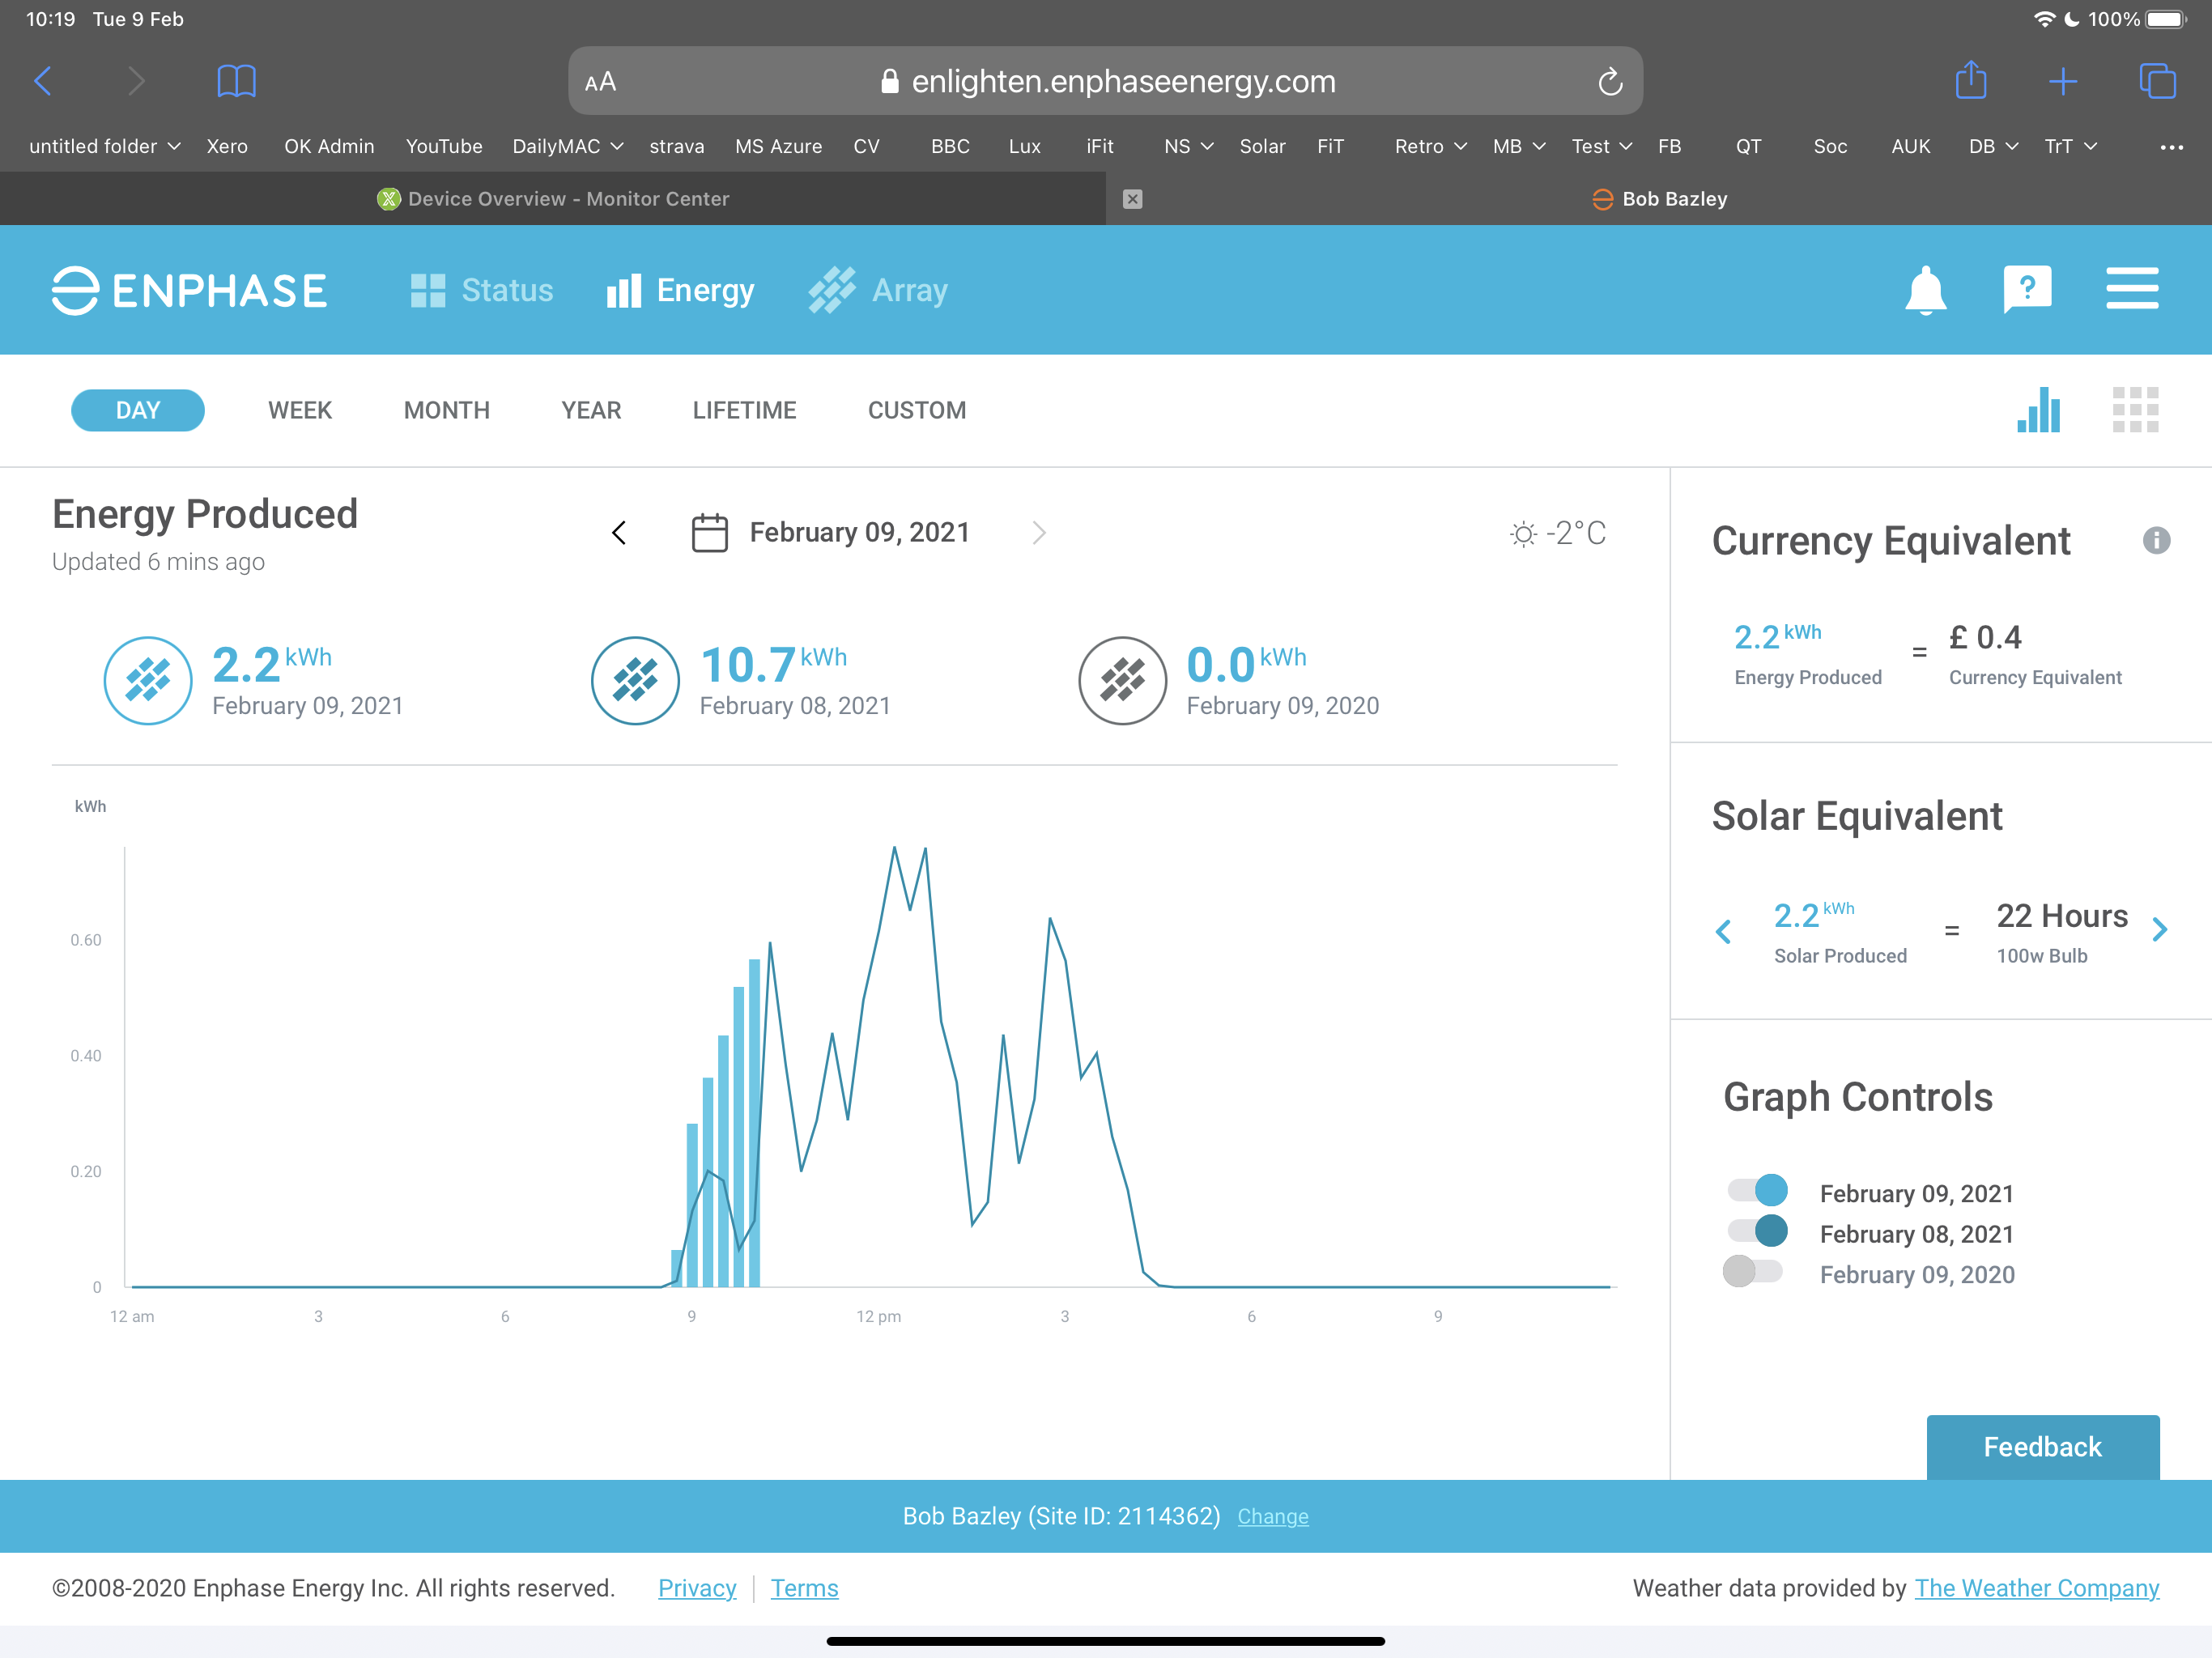2212x1658 pixels.
Task: Open reader AA text size menu
Action: click(600, 82)
